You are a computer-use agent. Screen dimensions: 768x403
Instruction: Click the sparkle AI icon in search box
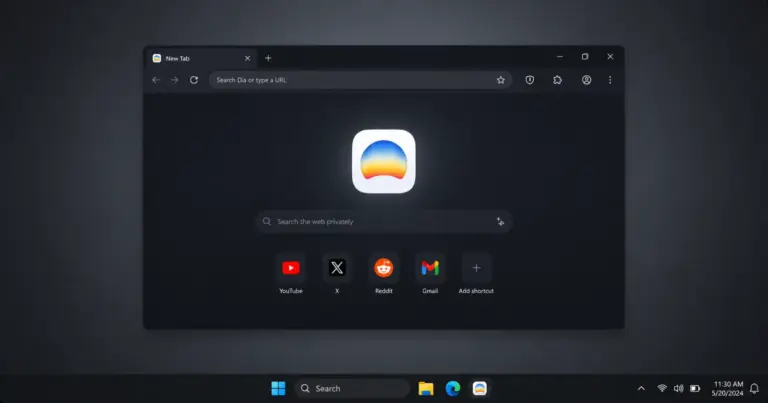click(x=500, y=222)
